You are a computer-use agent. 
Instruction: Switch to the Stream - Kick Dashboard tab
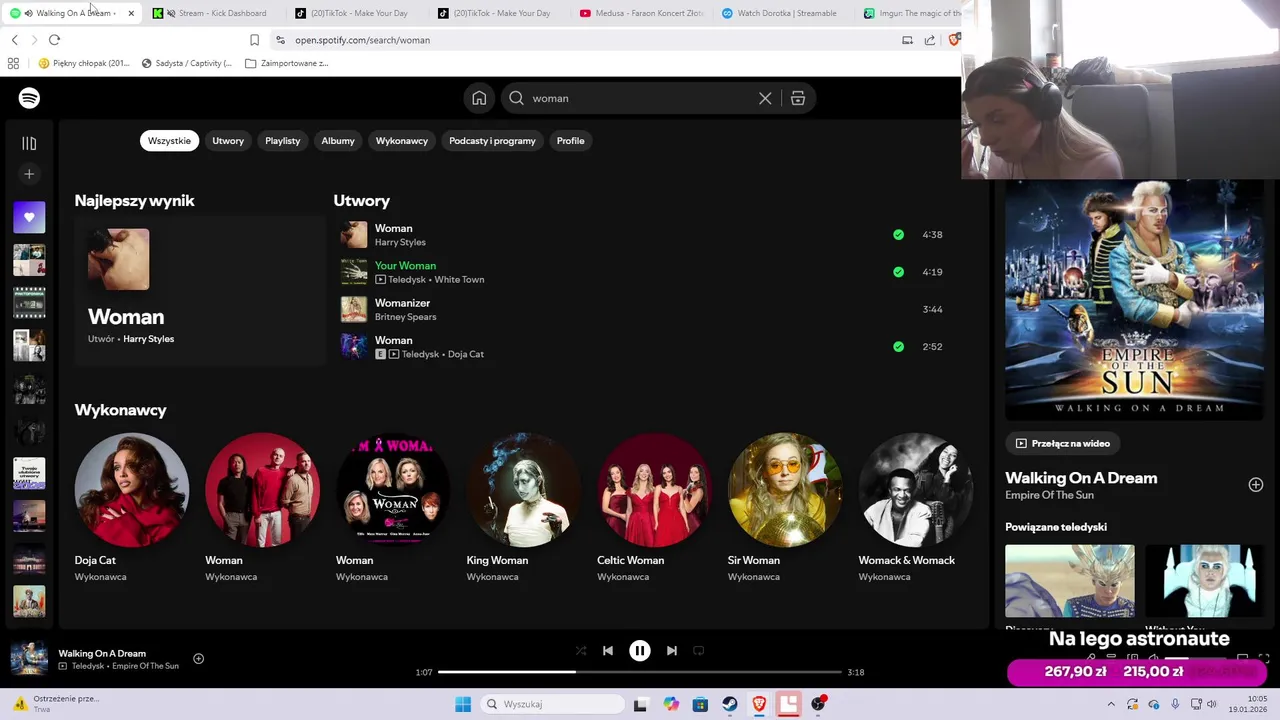pos(214,13)
